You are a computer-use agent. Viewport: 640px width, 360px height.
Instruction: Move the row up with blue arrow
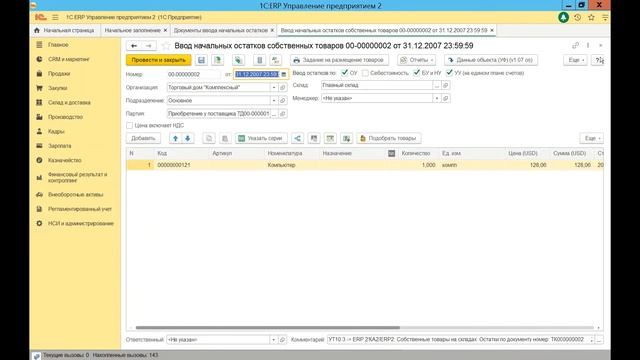point(175,138)
